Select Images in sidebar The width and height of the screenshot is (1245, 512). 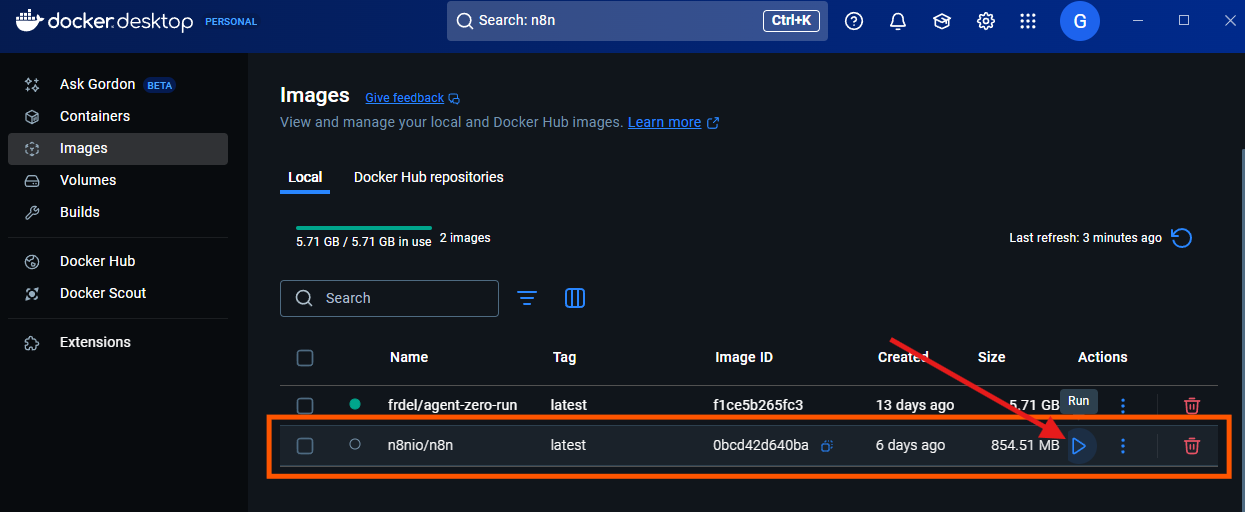point(118,149)
